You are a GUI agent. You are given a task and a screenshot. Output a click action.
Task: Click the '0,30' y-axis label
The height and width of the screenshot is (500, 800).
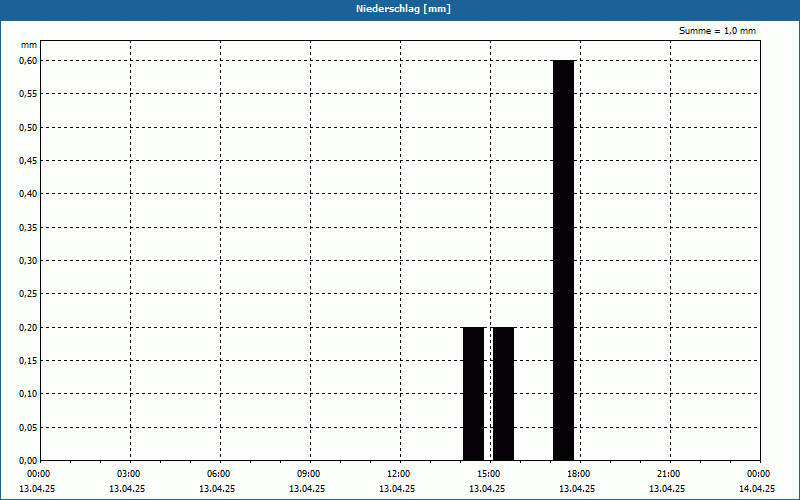point(29,261)
